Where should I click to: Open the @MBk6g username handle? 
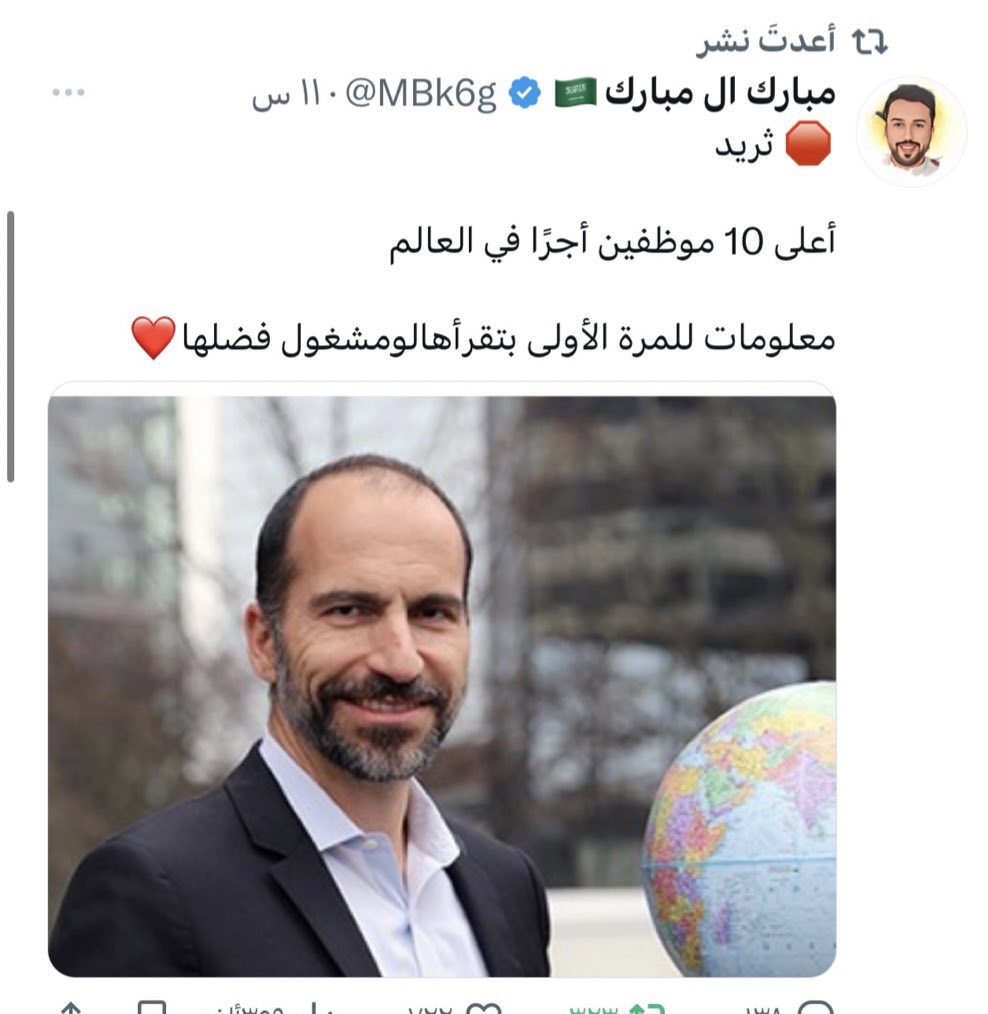point(421,94)
